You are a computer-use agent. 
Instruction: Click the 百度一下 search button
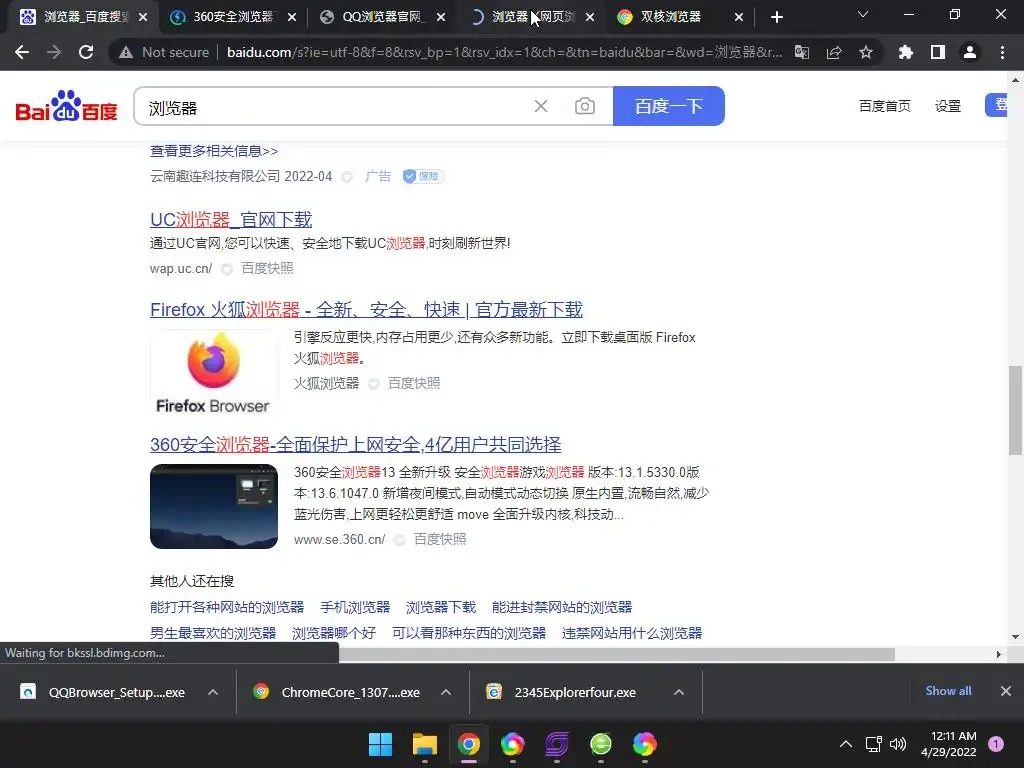[x=669, y=106]
